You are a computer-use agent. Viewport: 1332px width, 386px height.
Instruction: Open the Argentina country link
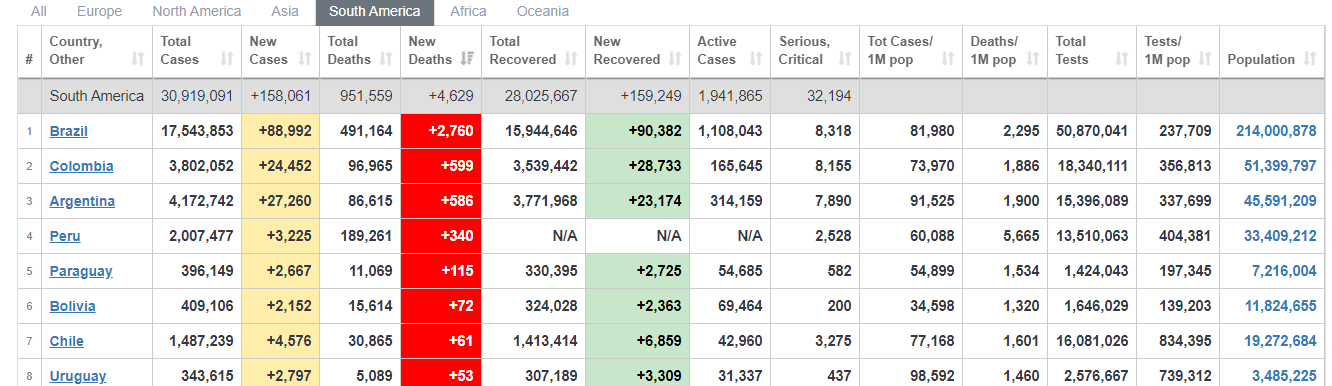[x=82, y=201]
